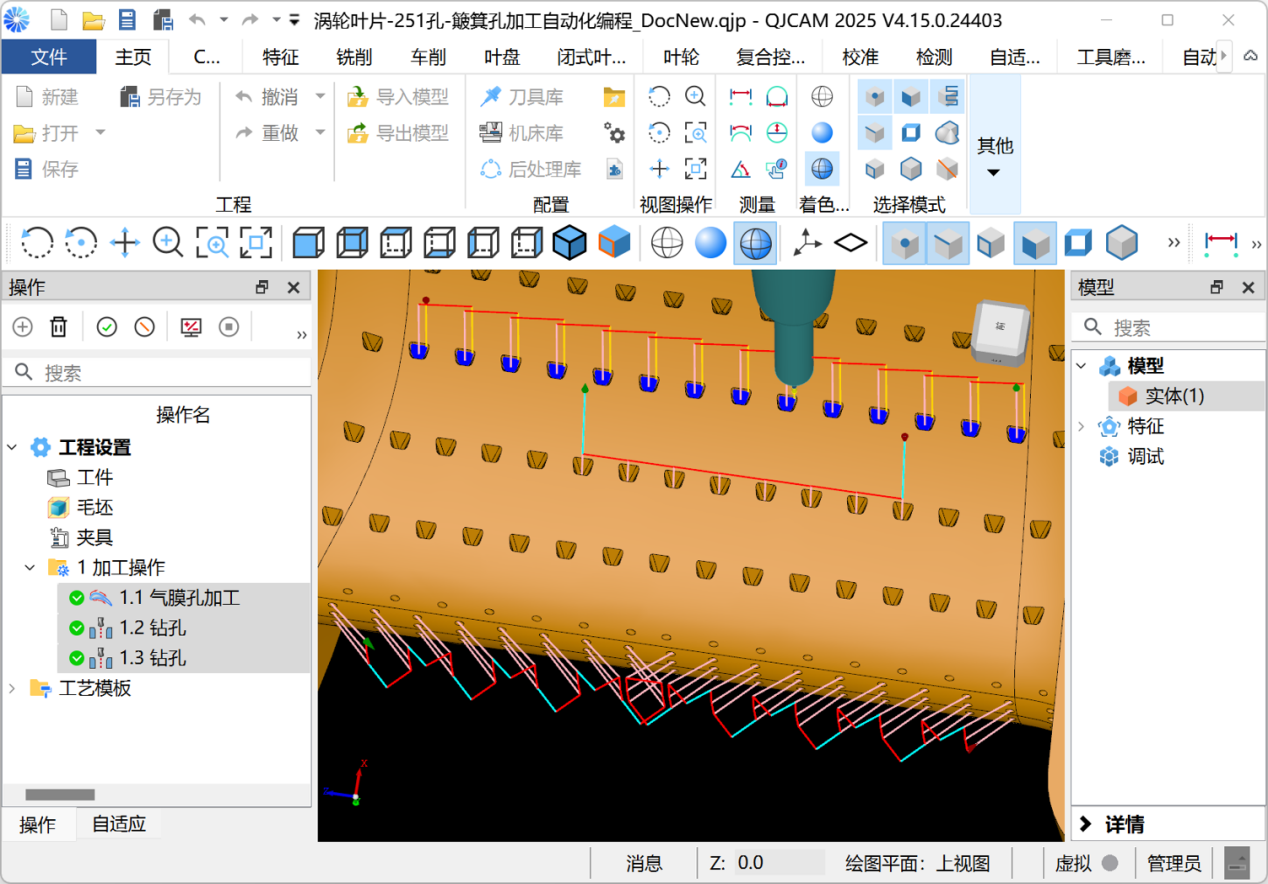1268x884 pixels.
Task: Toggle green check status of 1.2 钻孔
Action: tap(77, 628)
